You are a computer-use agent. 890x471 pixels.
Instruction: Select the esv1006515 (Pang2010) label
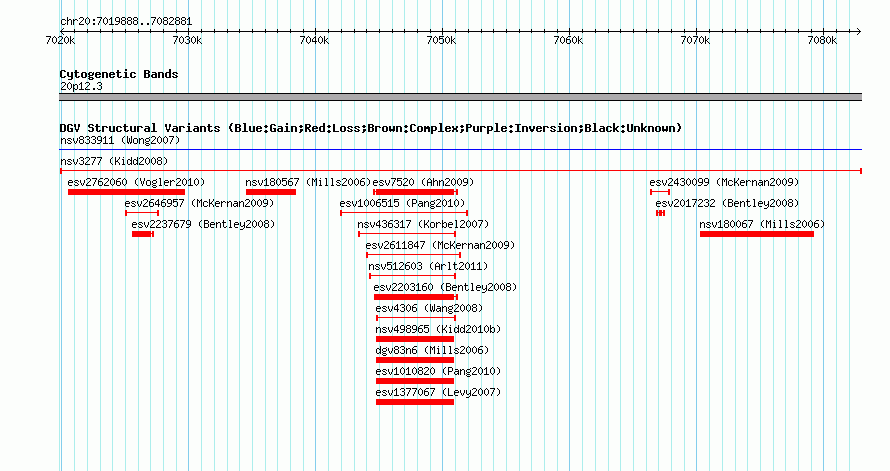(402, 203)
